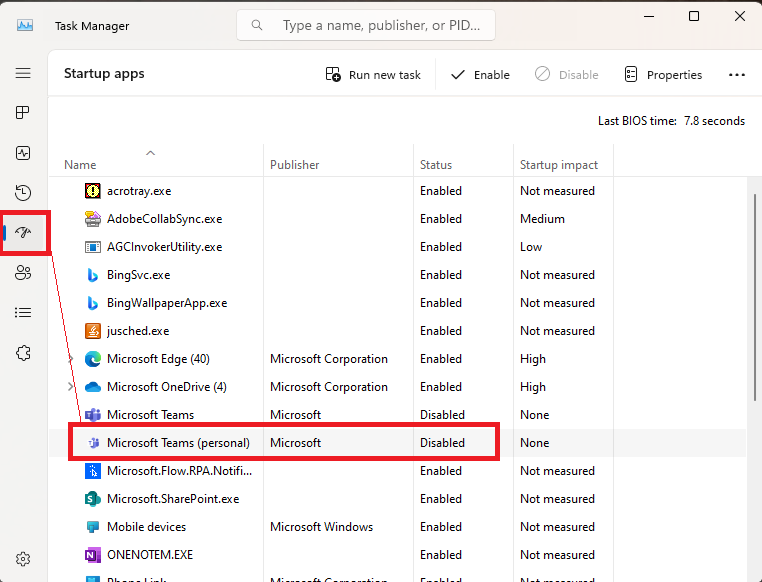The image size is (762, 582).
Task: Open Task Manager settings gear
Action: tap(23, 559)
